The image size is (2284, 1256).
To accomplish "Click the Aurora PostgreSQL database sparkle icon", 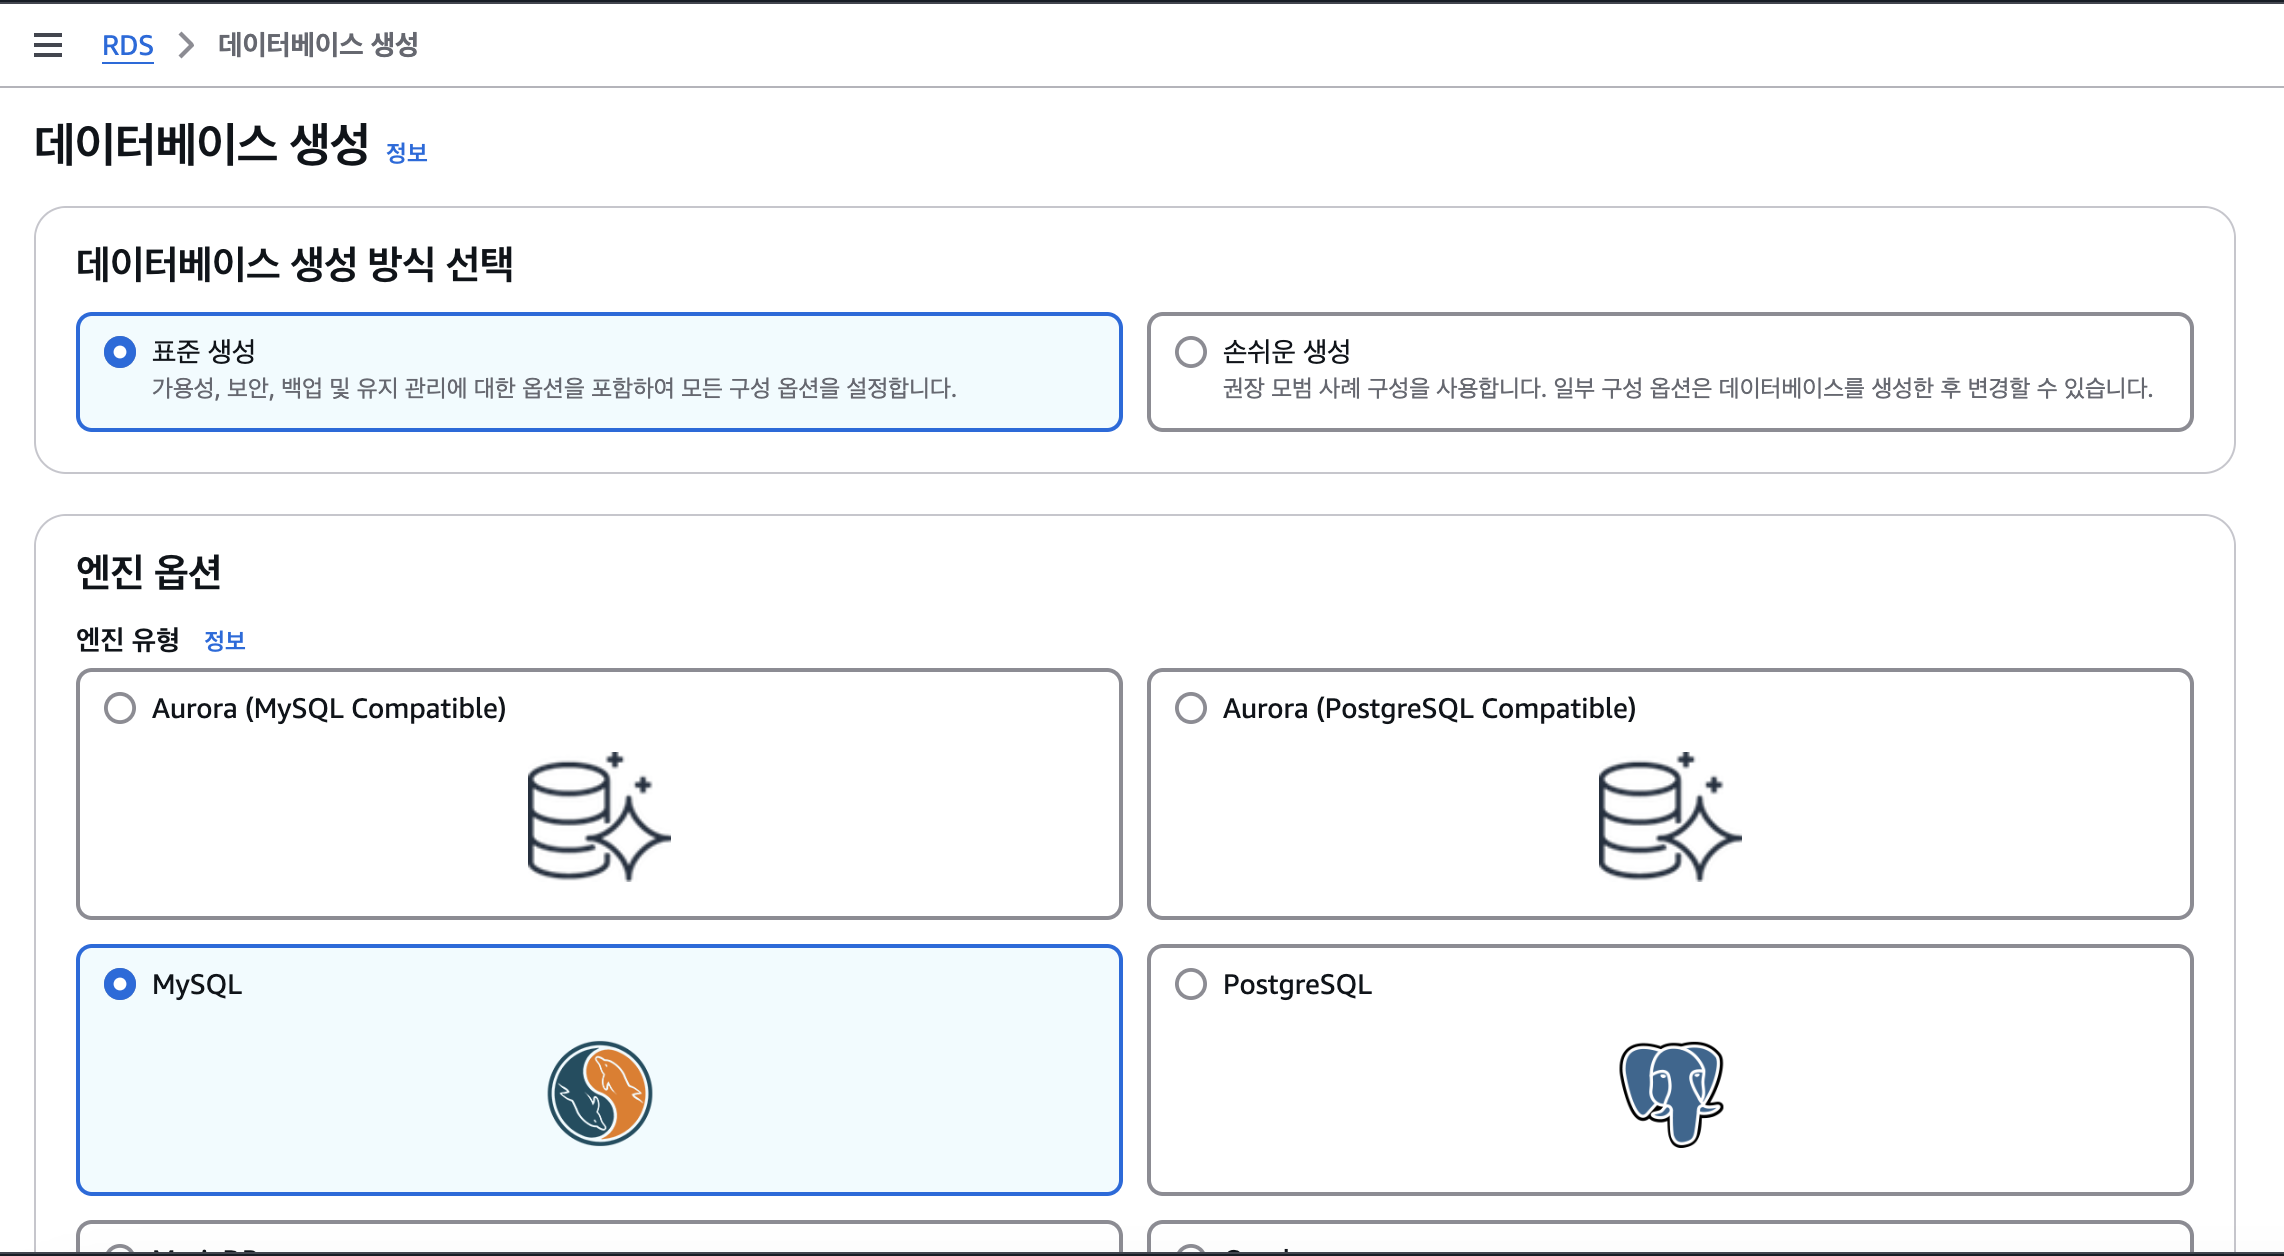I will click(x=1669, y=817).
